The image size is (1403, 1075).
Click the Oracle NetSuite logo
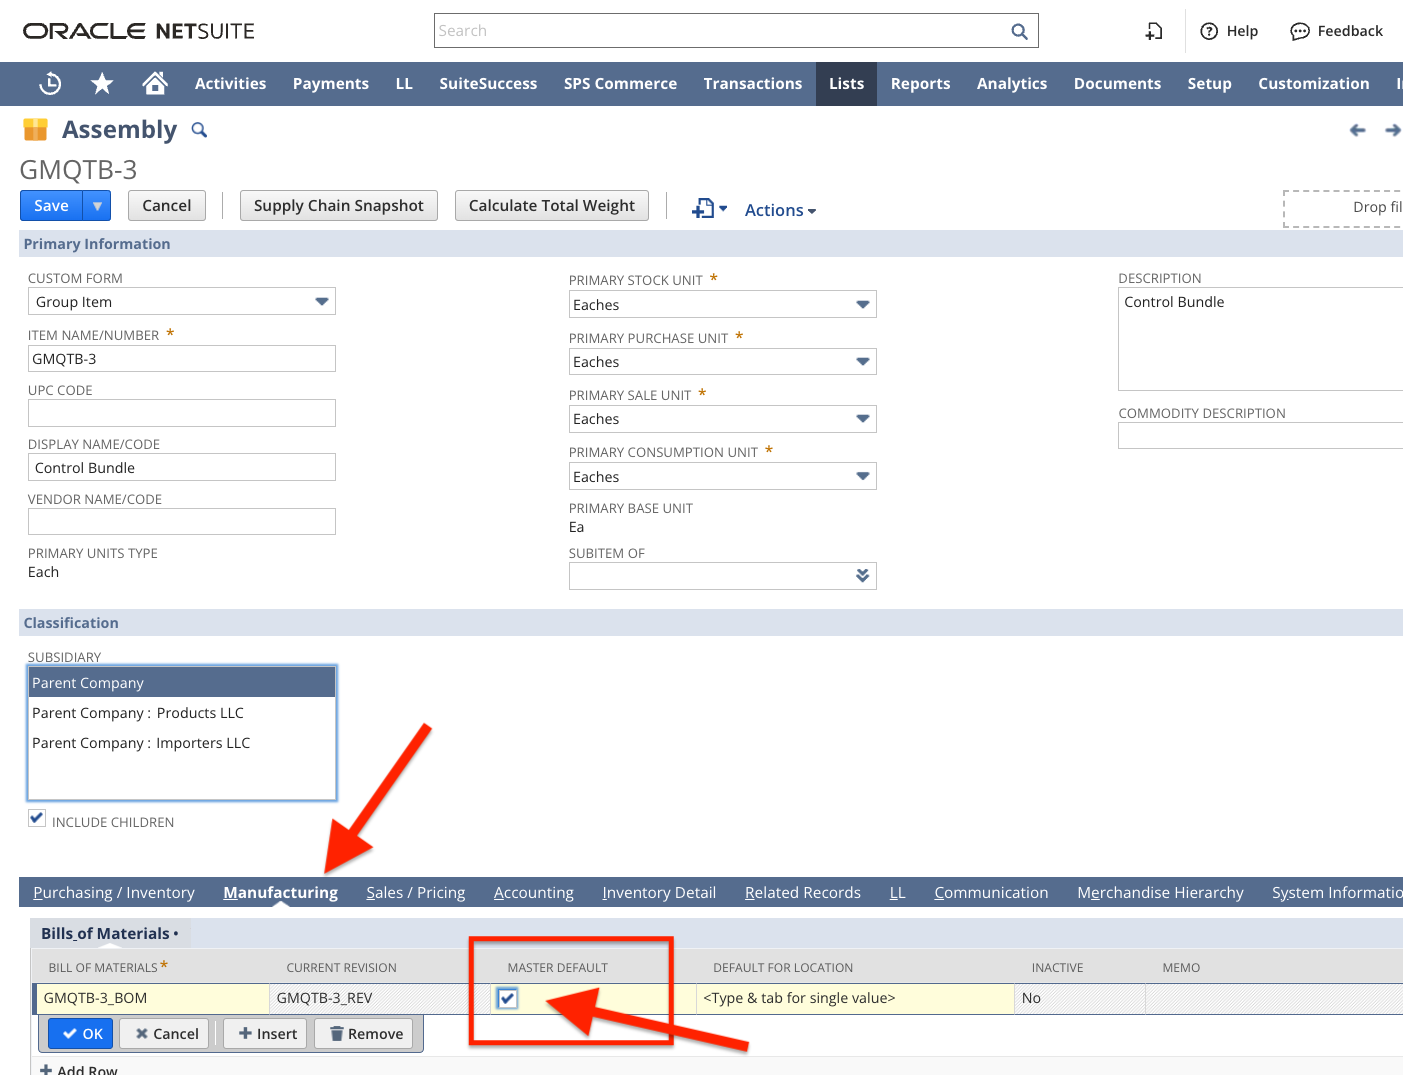click(139, 31)
